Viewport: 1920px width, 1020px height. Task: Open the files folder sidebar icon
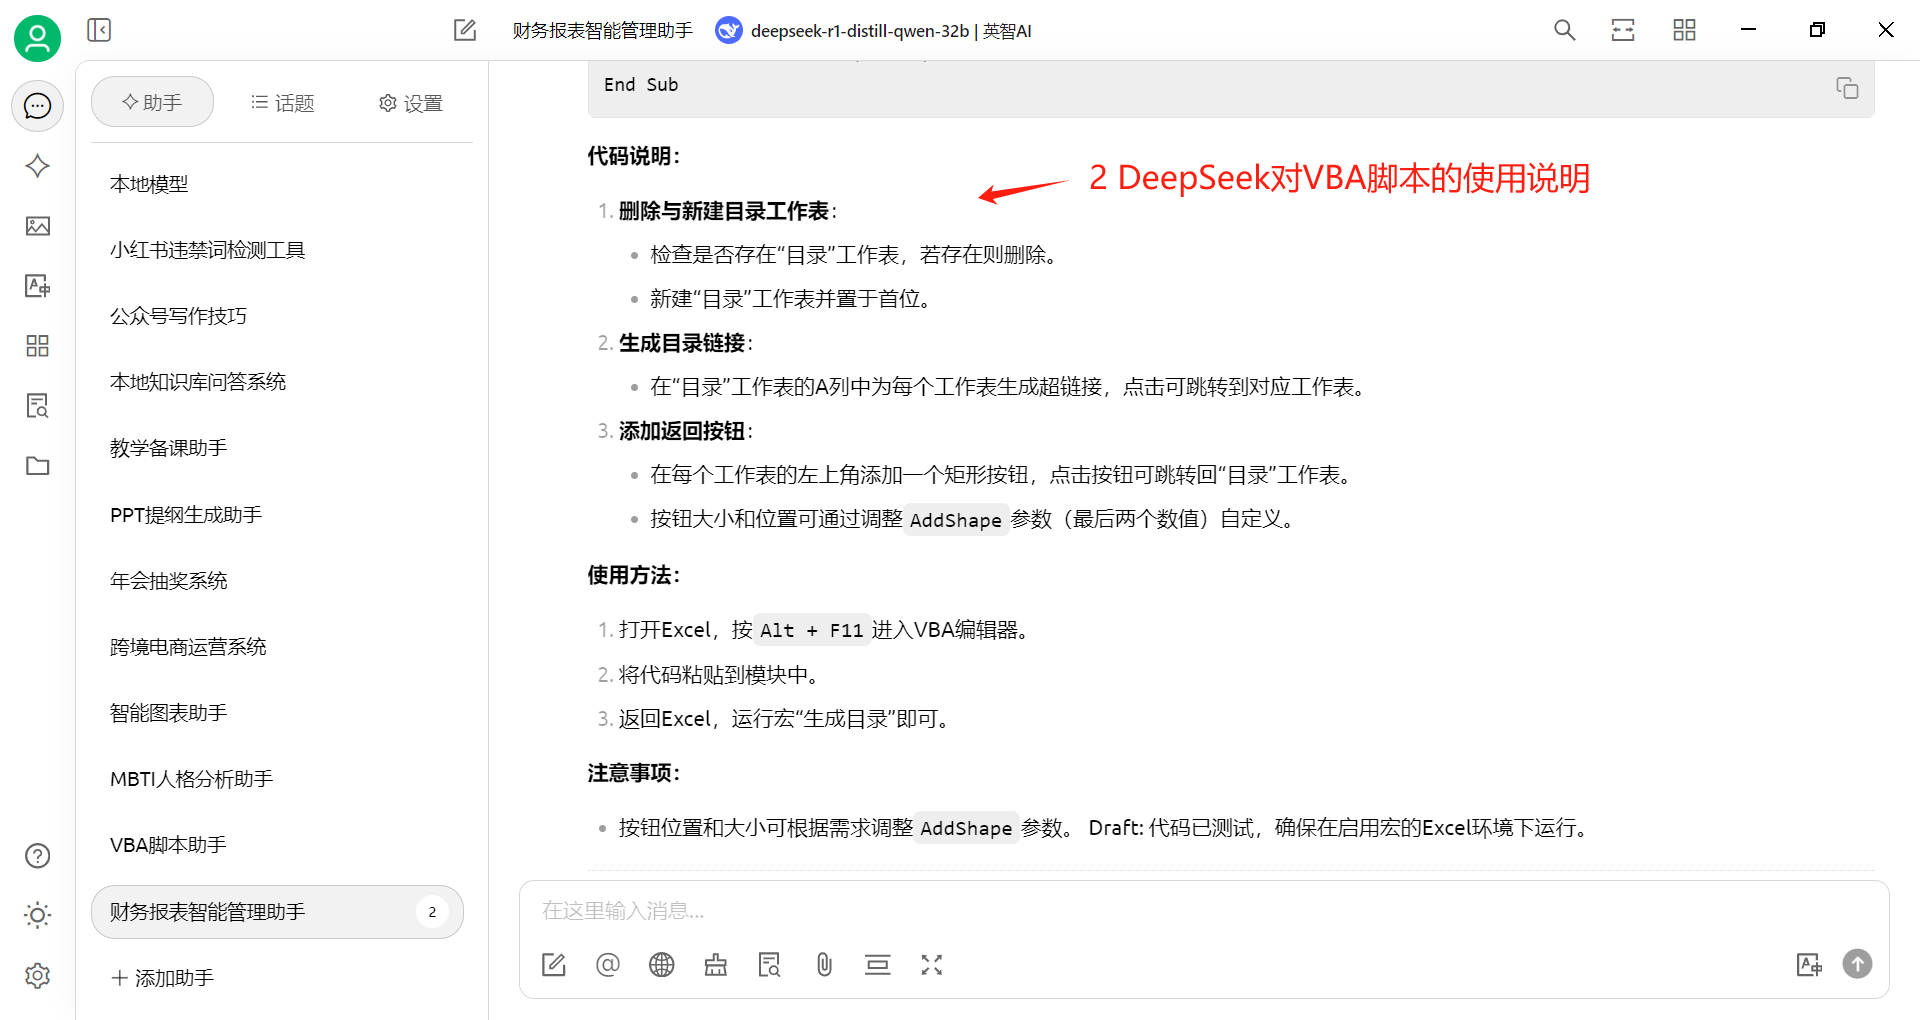tap(37, 466)
